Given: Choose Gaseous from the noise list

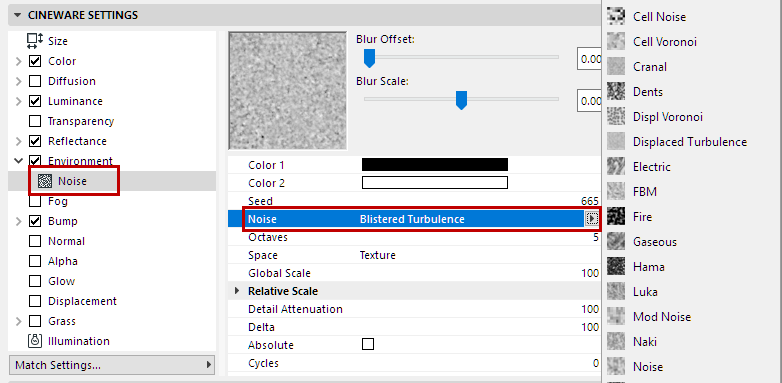Looking at the screenshot, I should coord(655,242).
